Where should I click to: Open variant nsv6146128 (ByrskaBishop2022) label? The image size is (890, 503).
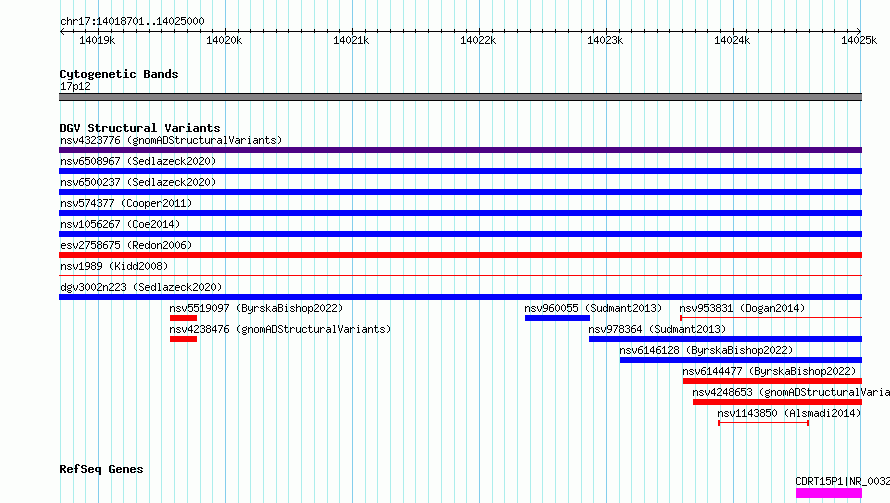pos(706,350)
